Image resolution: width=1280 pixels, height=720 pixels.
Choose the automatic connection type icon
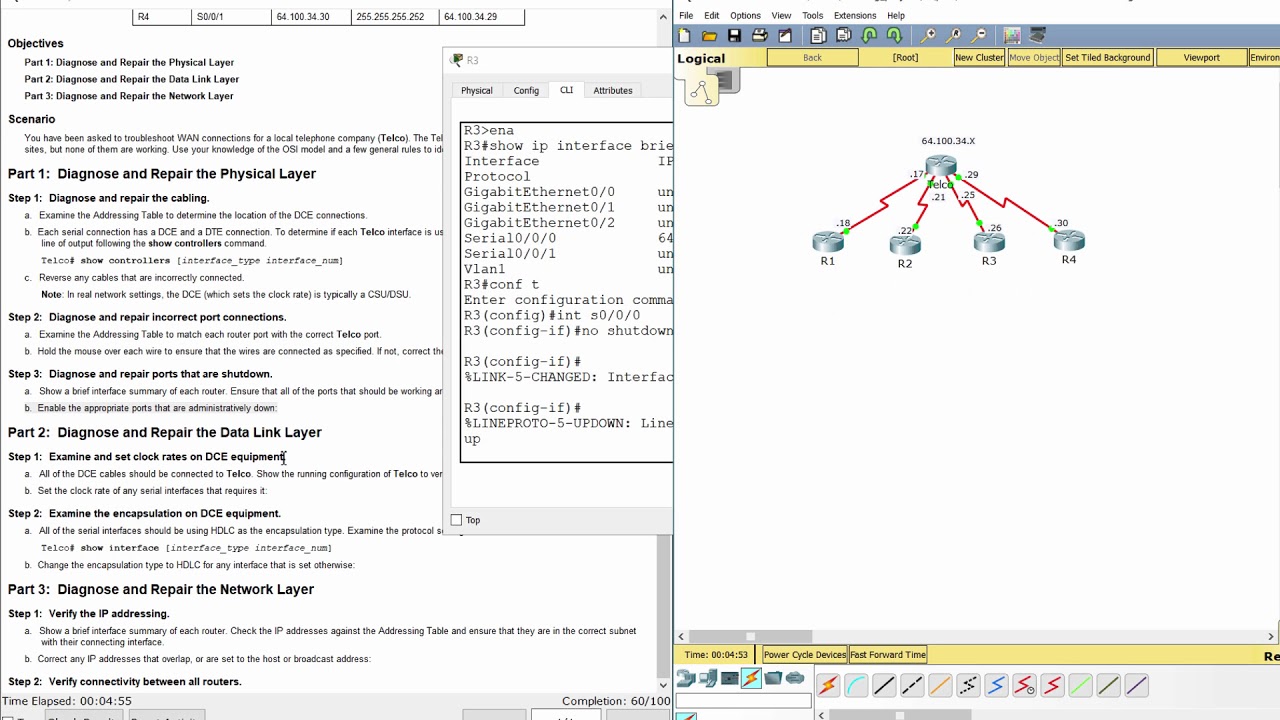click(828, 686)
